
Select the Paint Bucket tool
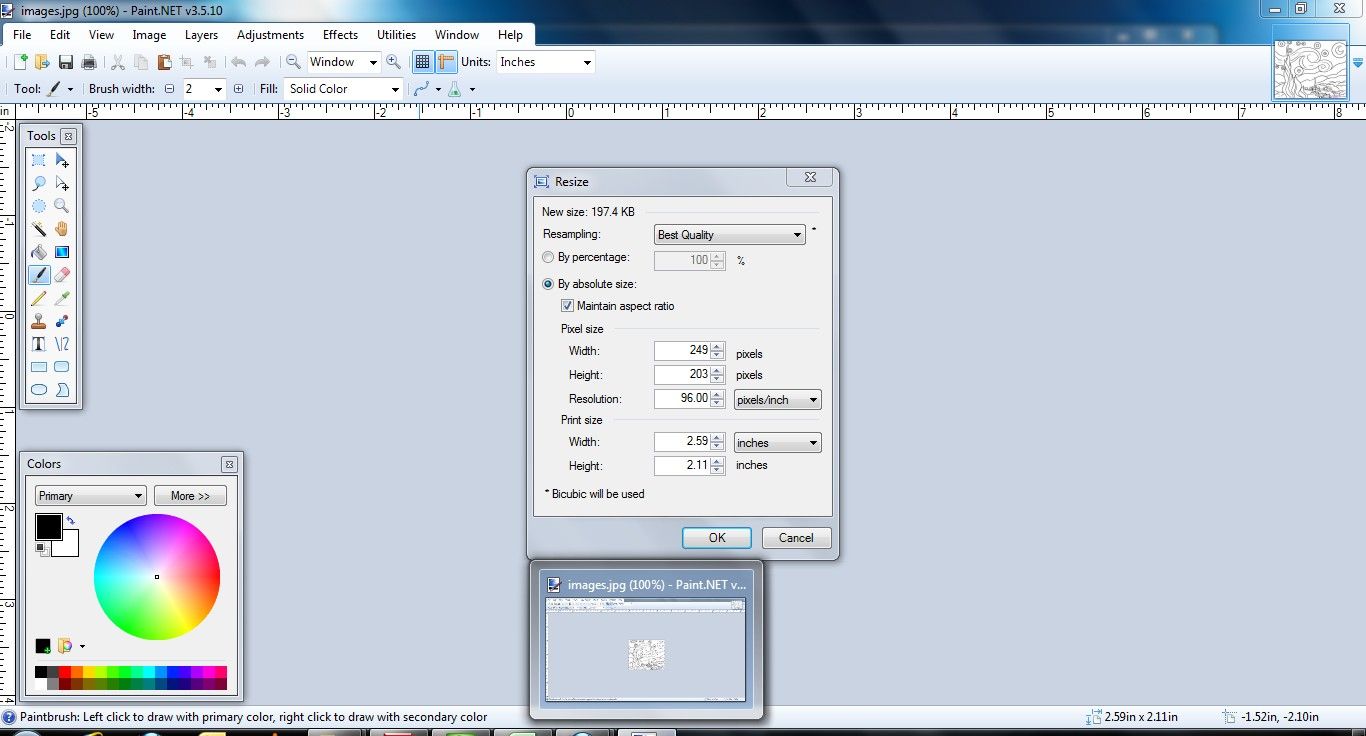[38, 252]
